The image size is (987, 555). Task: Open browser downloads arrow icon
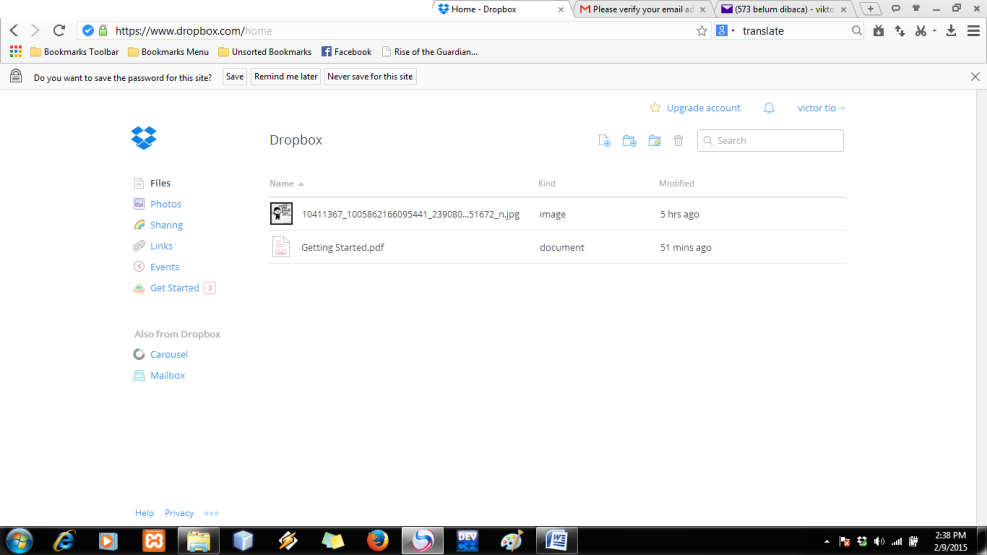(949, 31)
